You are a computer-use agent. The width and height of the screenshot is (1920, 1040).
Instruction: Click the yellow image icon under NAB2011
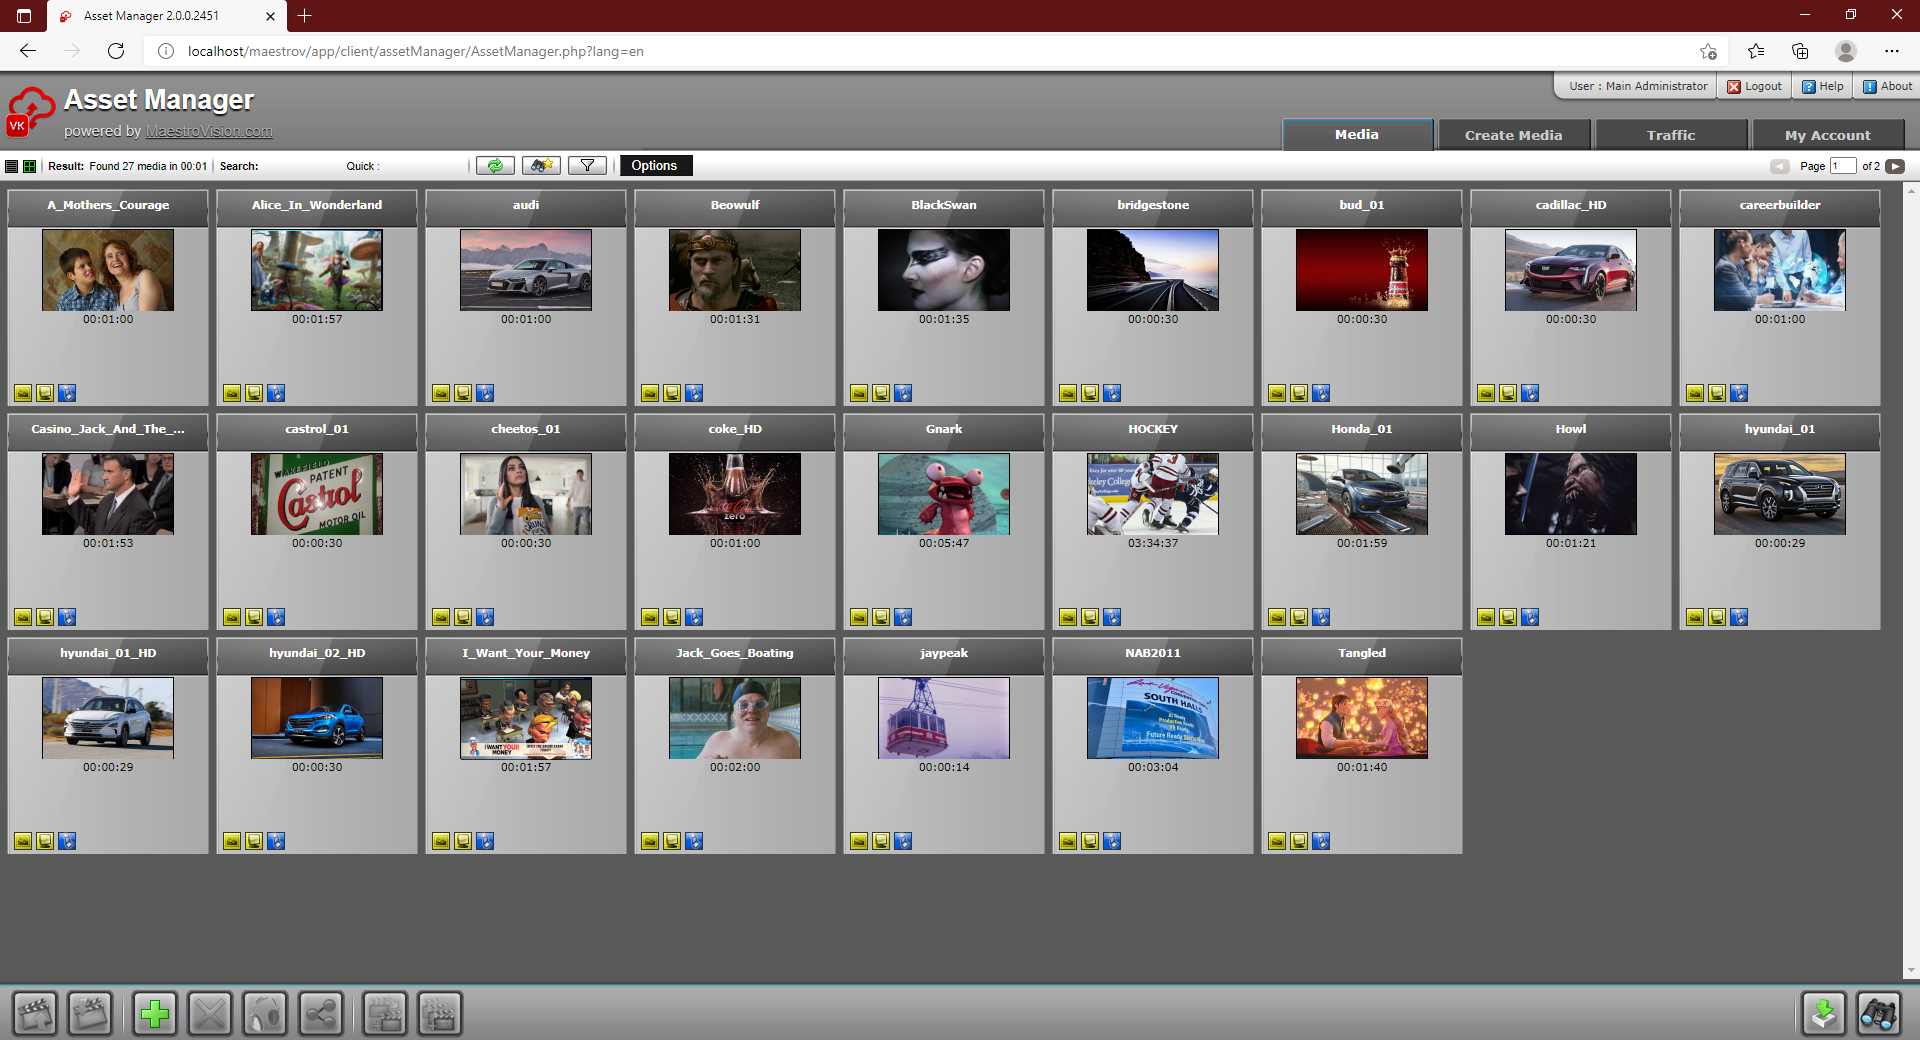click(1068, 841)
